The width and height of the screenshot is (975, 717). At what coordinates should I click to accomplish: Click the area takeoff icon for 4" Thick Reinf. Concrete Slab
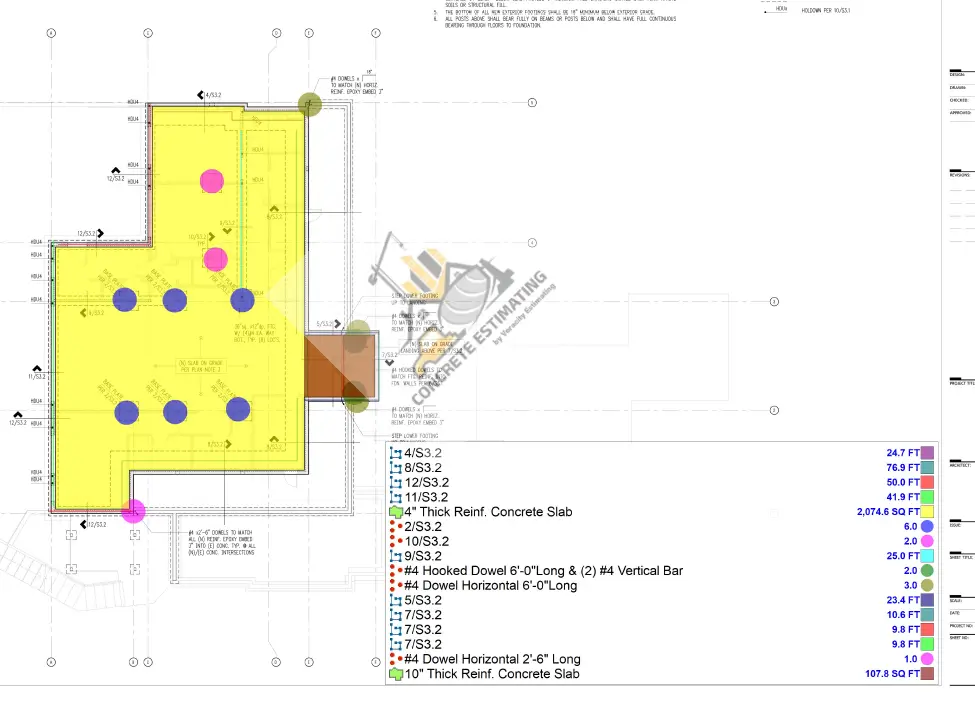pyautogui.click(x=394, y=511)
